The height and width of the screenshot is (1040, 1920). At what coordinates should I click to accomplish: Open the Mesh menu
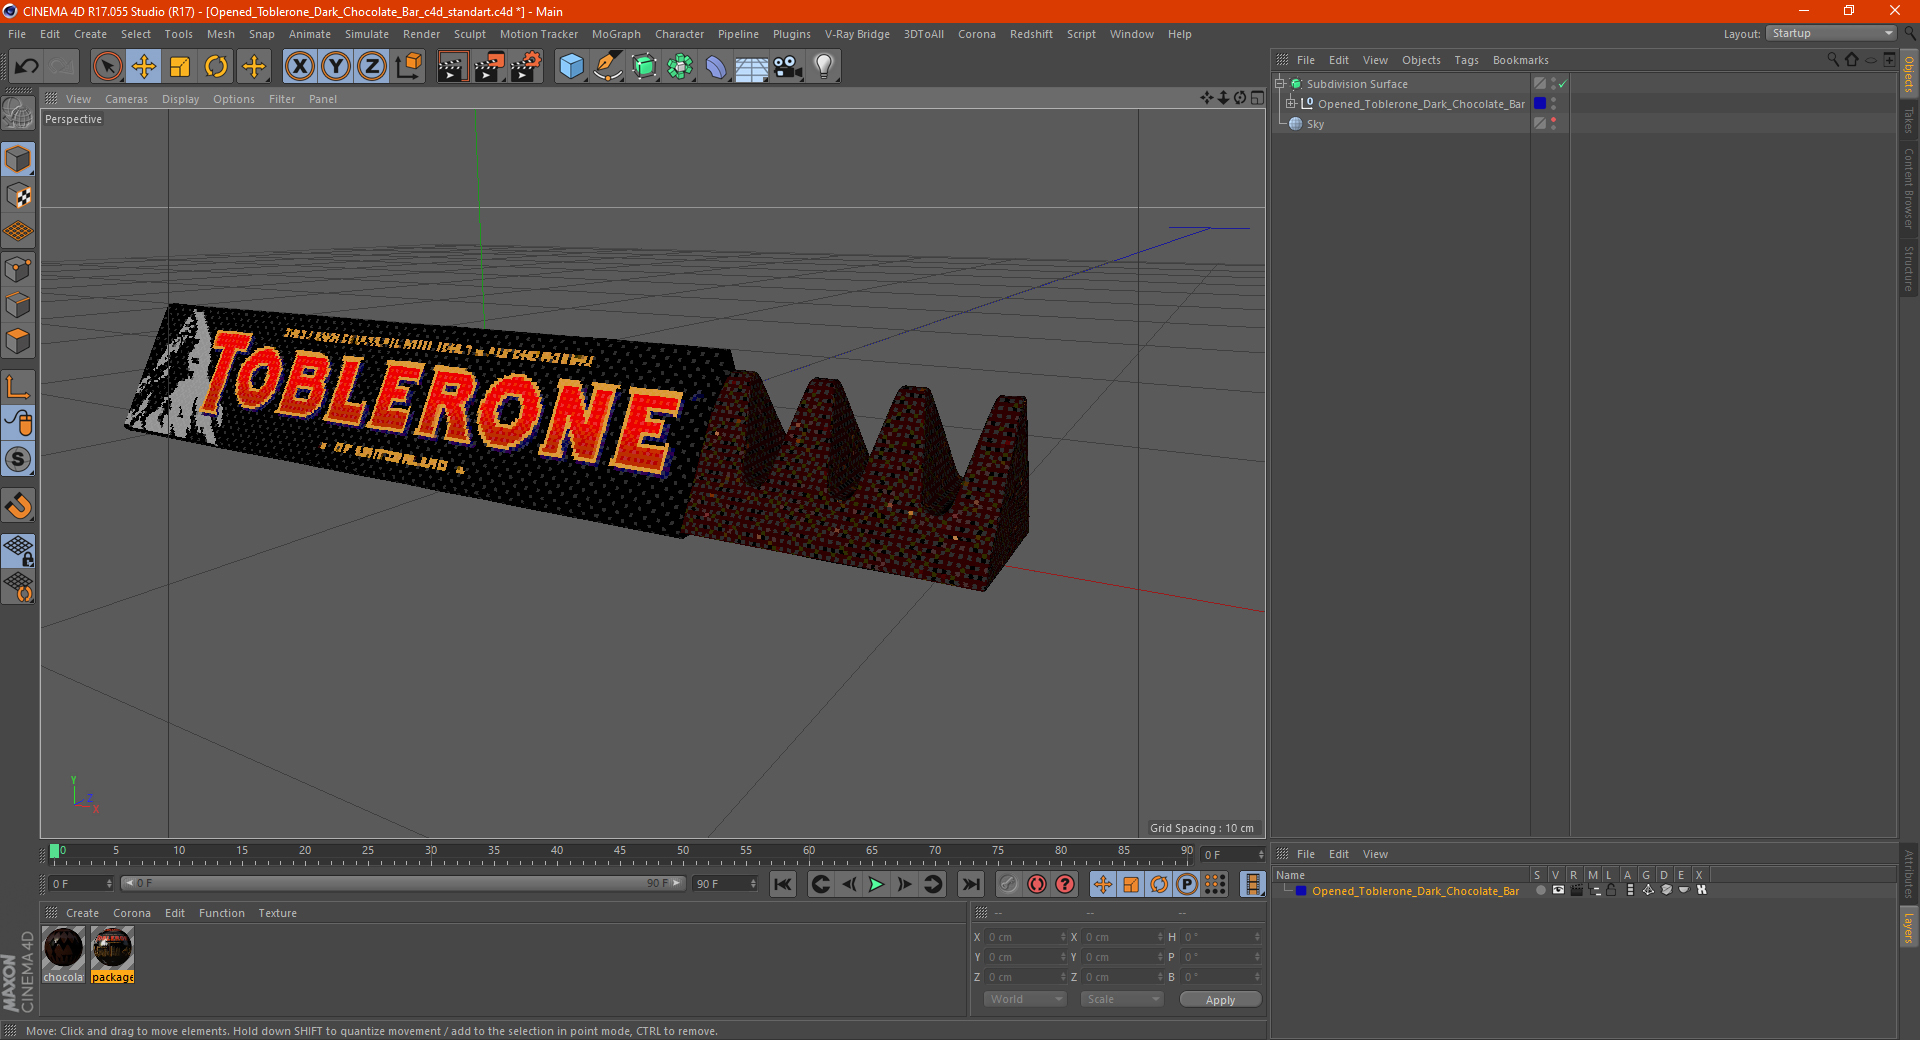(221, 34)
